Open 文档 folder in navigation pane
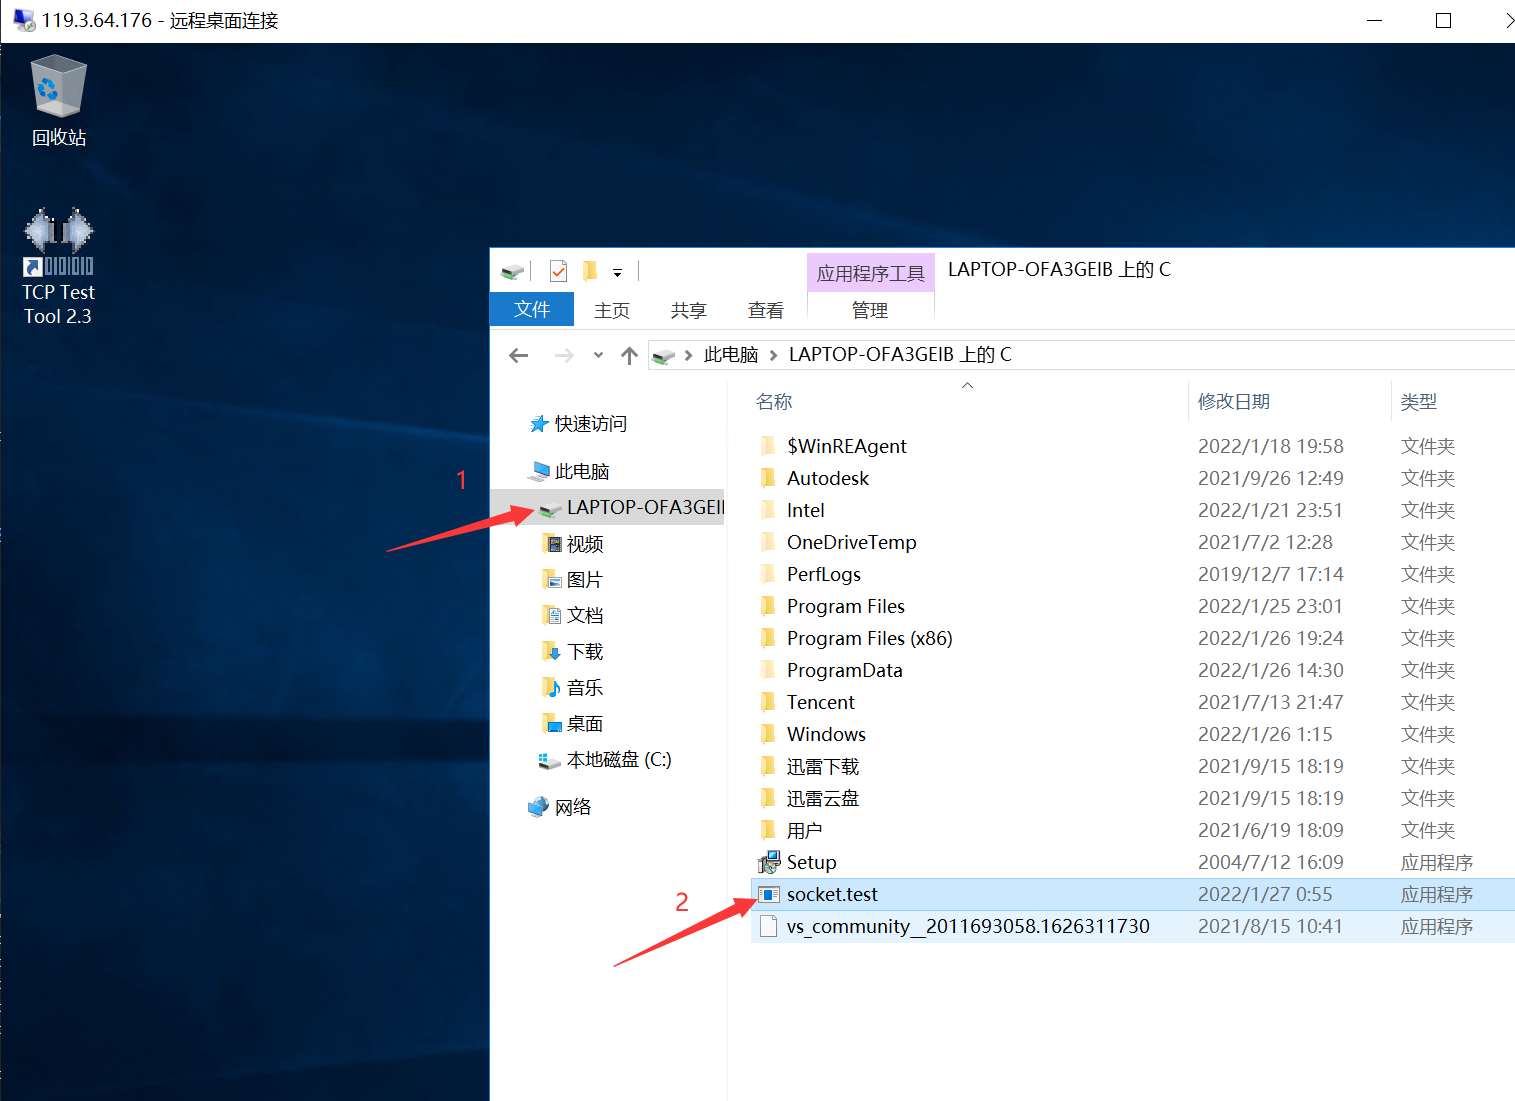The width and height of the screenshot is (1515, 1101). 573,616
